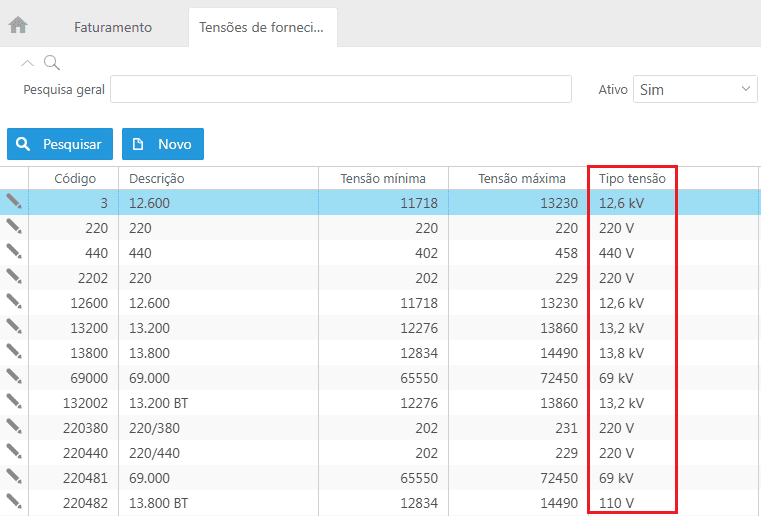Click the Tensão mínima column header

click(383, 178)
